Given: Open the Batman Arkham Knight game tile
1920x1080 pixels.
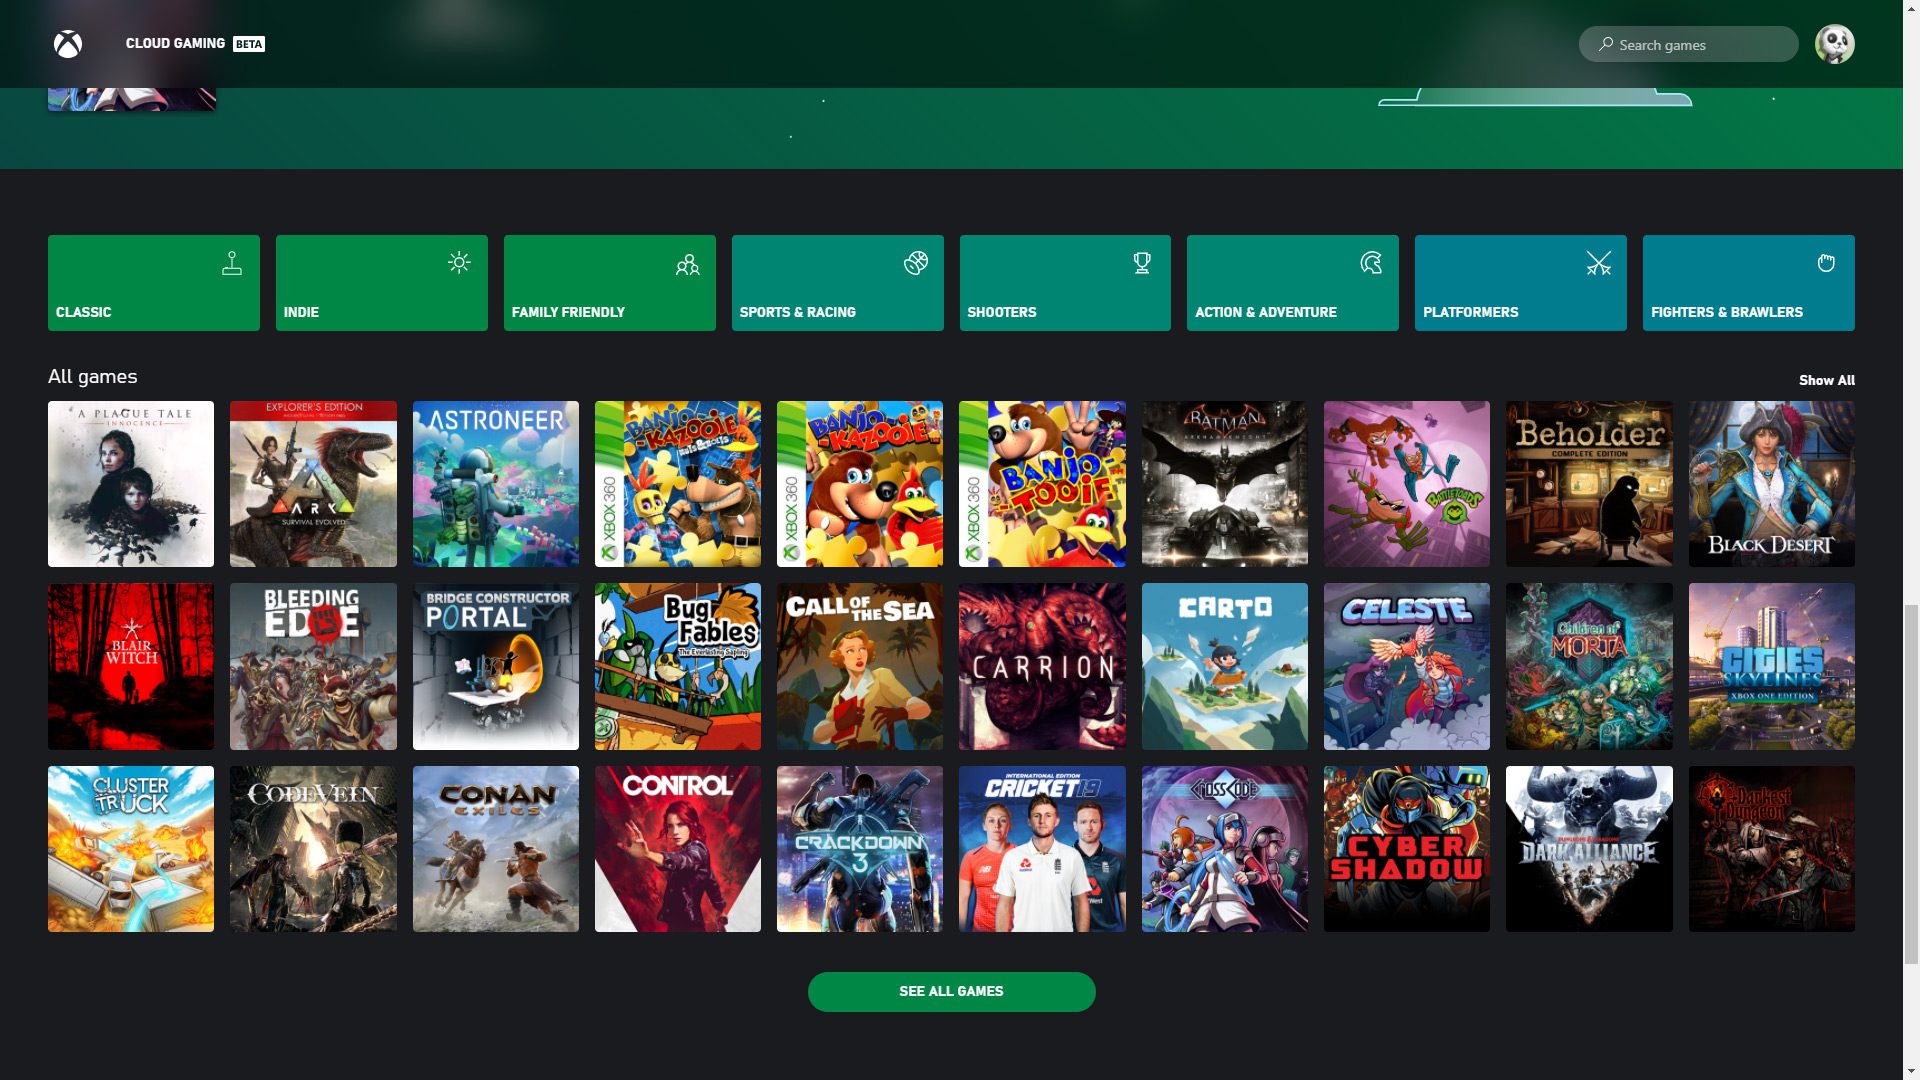Looking at the screenshot, I should tap(1224, 484).
